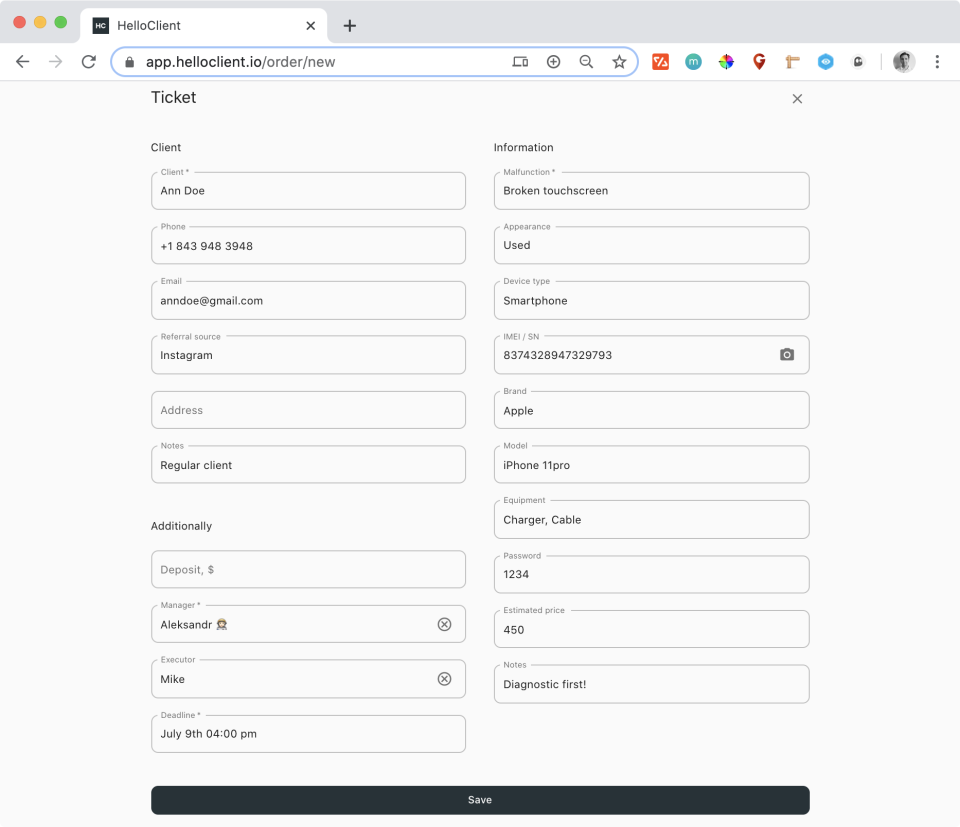This screenshot has height=827, width=960.
Task: Select the Appearance field showing Used
Action: (x=651, y=245)
